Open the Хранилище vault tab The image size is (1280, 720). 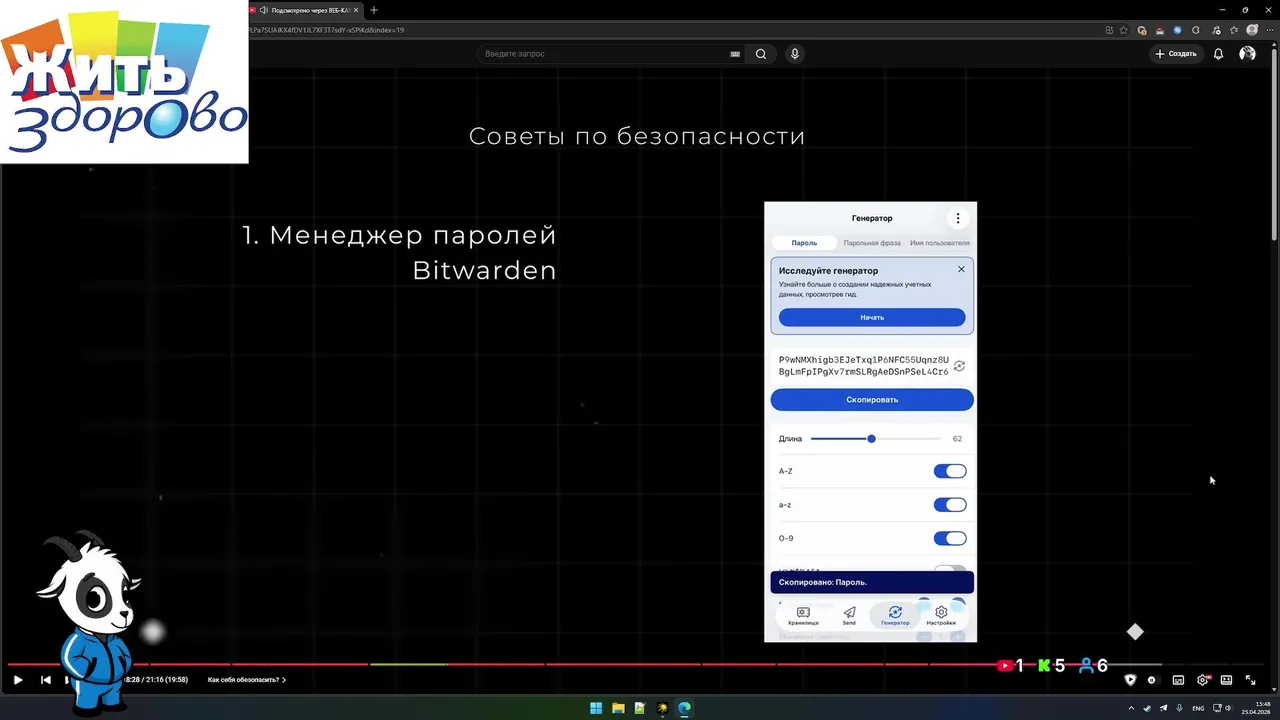click(803, 615)
